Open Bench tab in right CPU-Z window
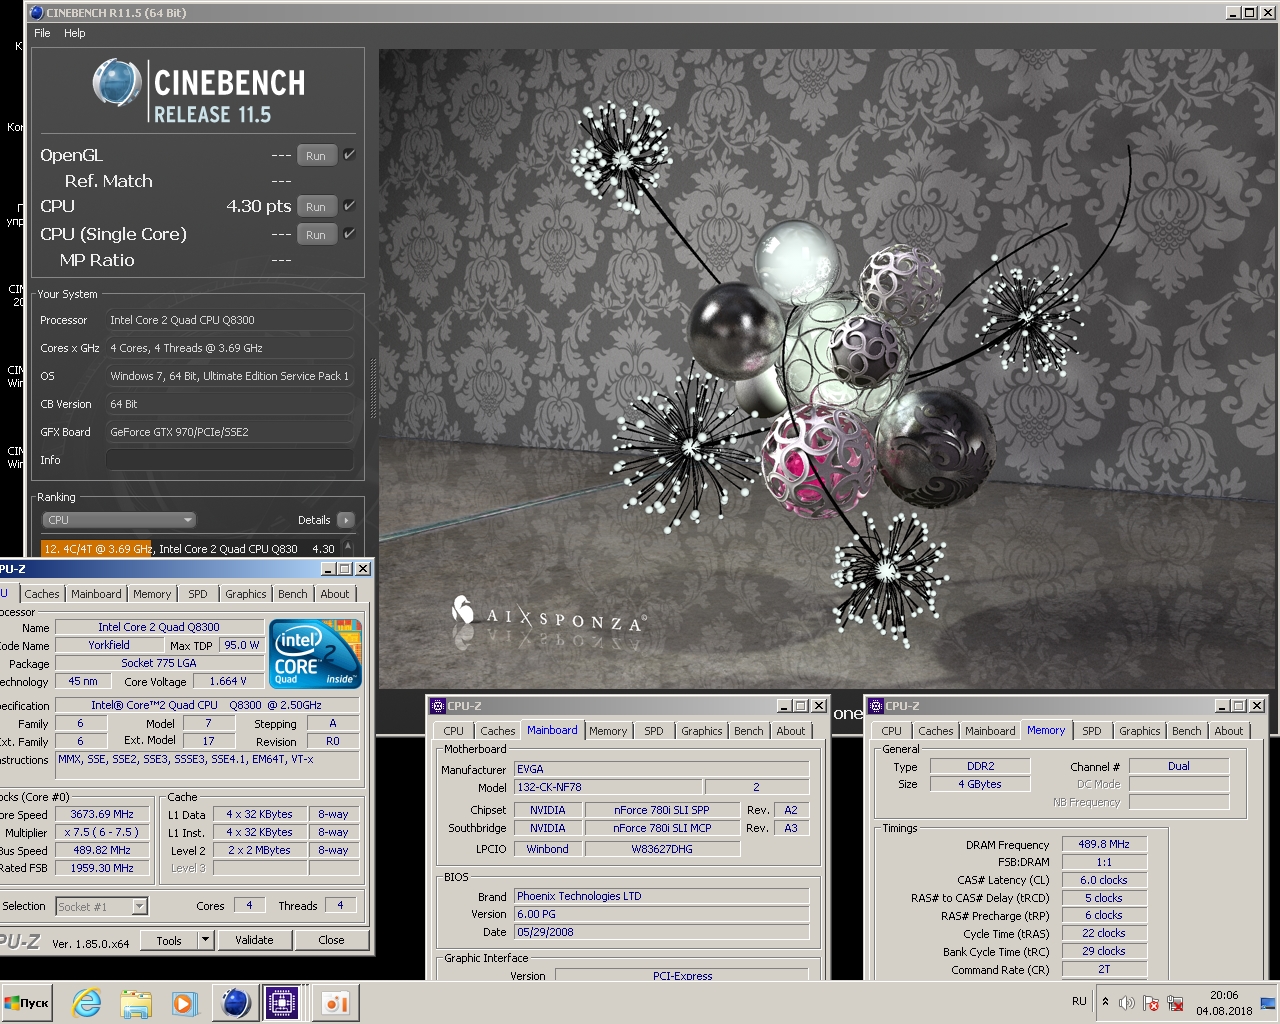Screen dimensions: 1280x1024 (1187, 731)
